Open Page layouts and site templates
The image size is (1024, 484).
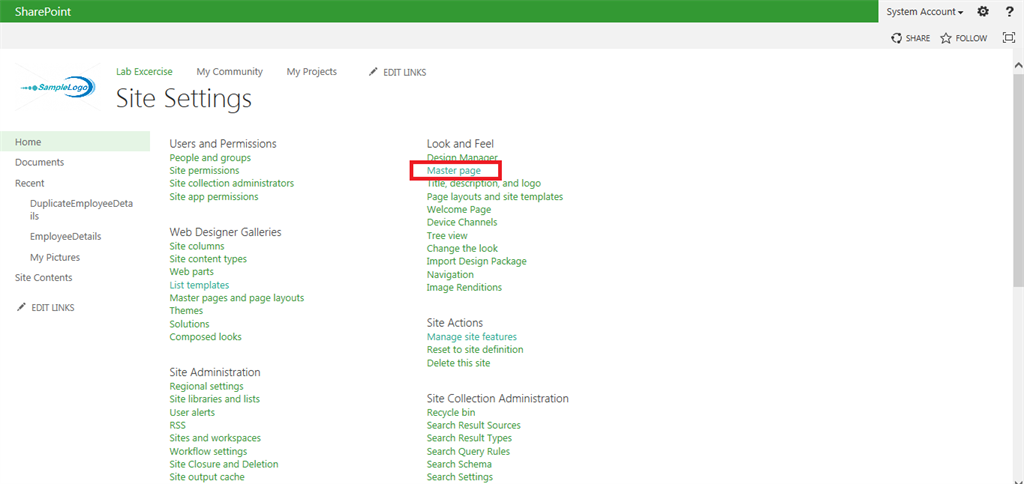click(495, 197)
